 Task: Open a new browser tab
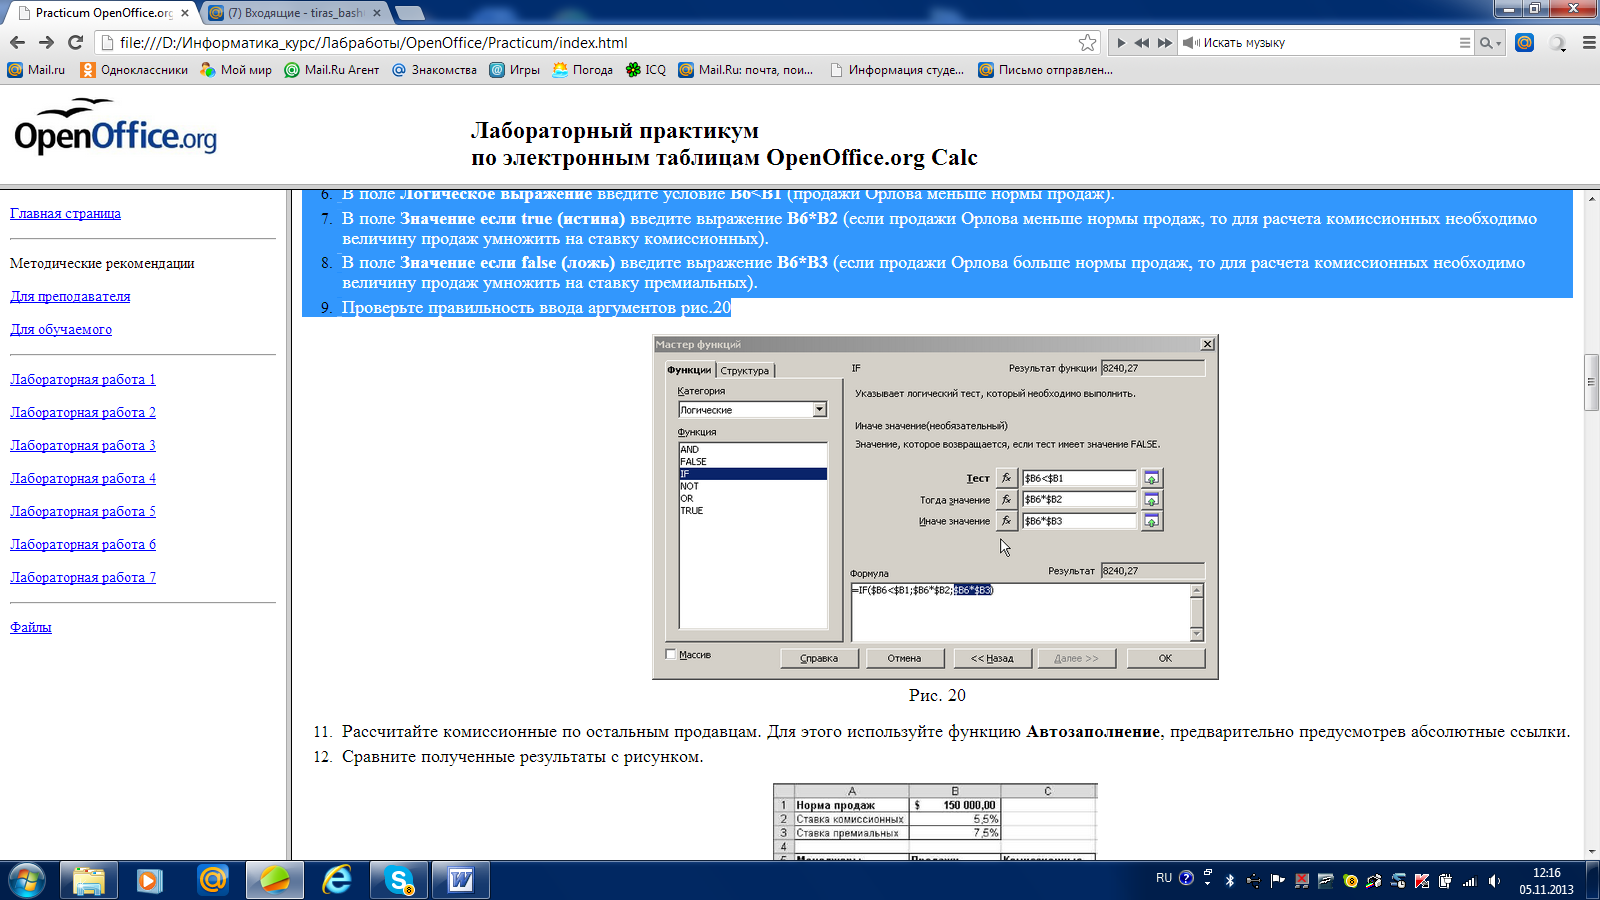(410, 13)
